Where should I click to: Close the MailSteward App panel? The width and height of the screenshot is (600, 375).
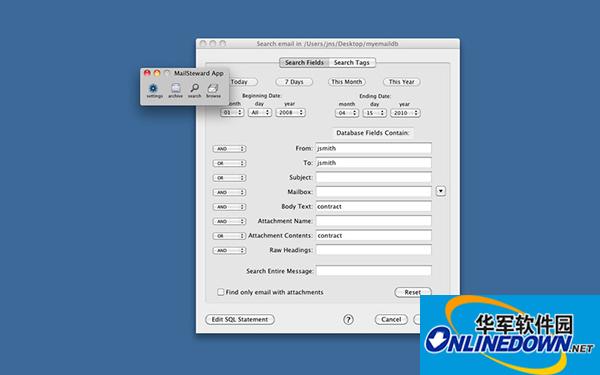pos(147,73)
